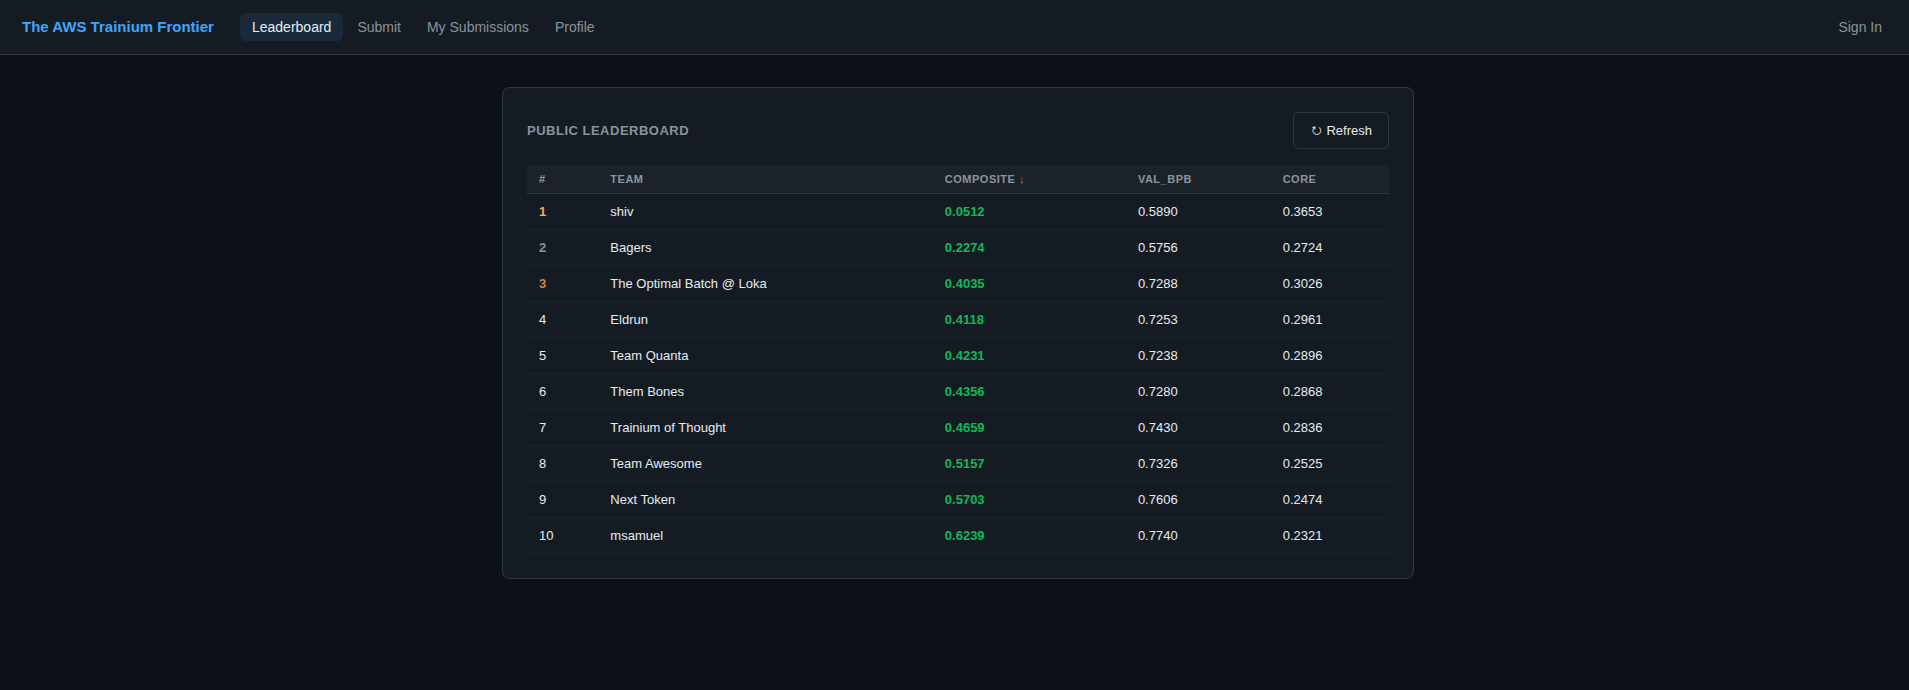Click composite score 0.5703
This screenshot has height=690, width=1909.
click(x=964, y=500)
